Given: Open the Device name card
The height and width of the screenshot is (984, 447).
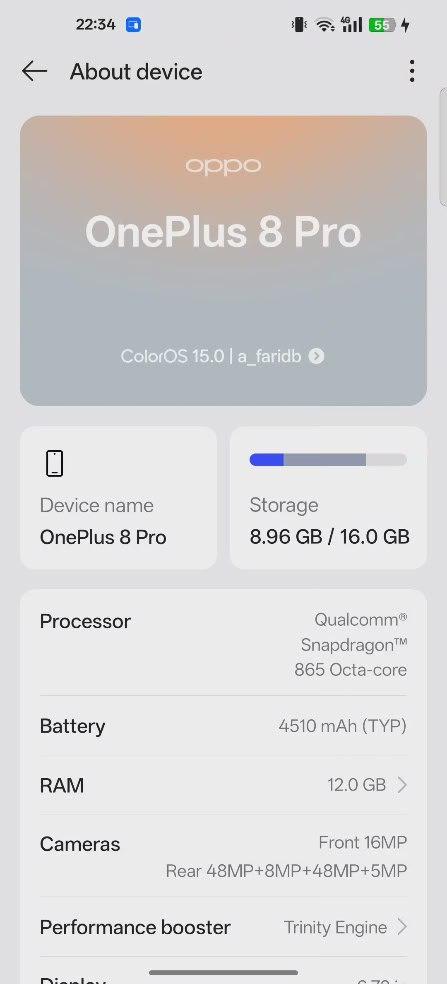Looking at the screenshot, I should [119, 498].
